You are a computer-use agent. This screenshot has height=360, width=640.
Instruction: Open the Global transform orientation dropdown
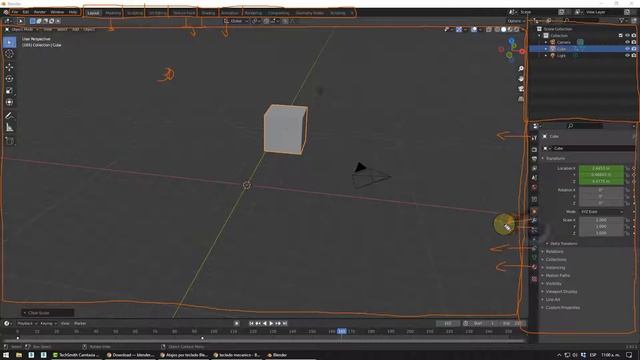[236, 21]
